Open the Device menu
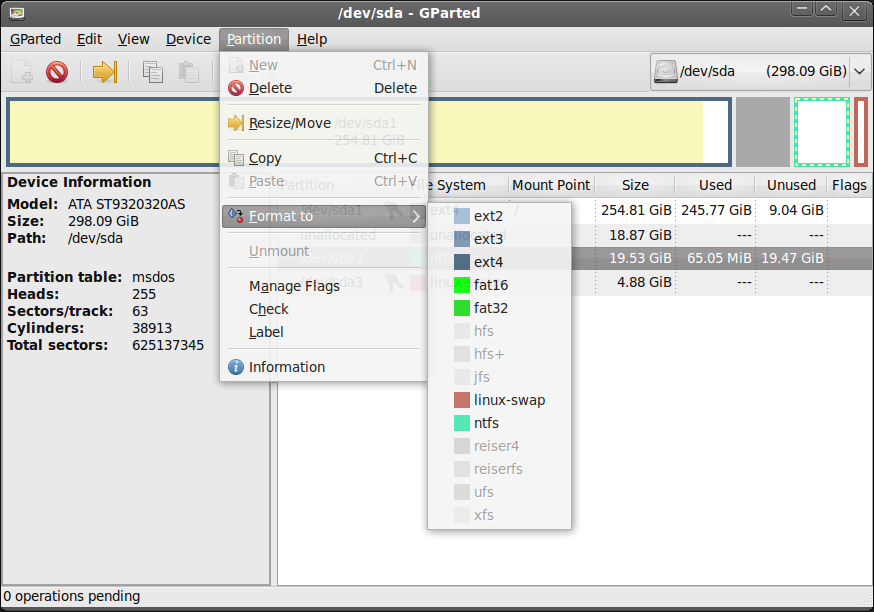874x612 pixels. coord(188,39)
